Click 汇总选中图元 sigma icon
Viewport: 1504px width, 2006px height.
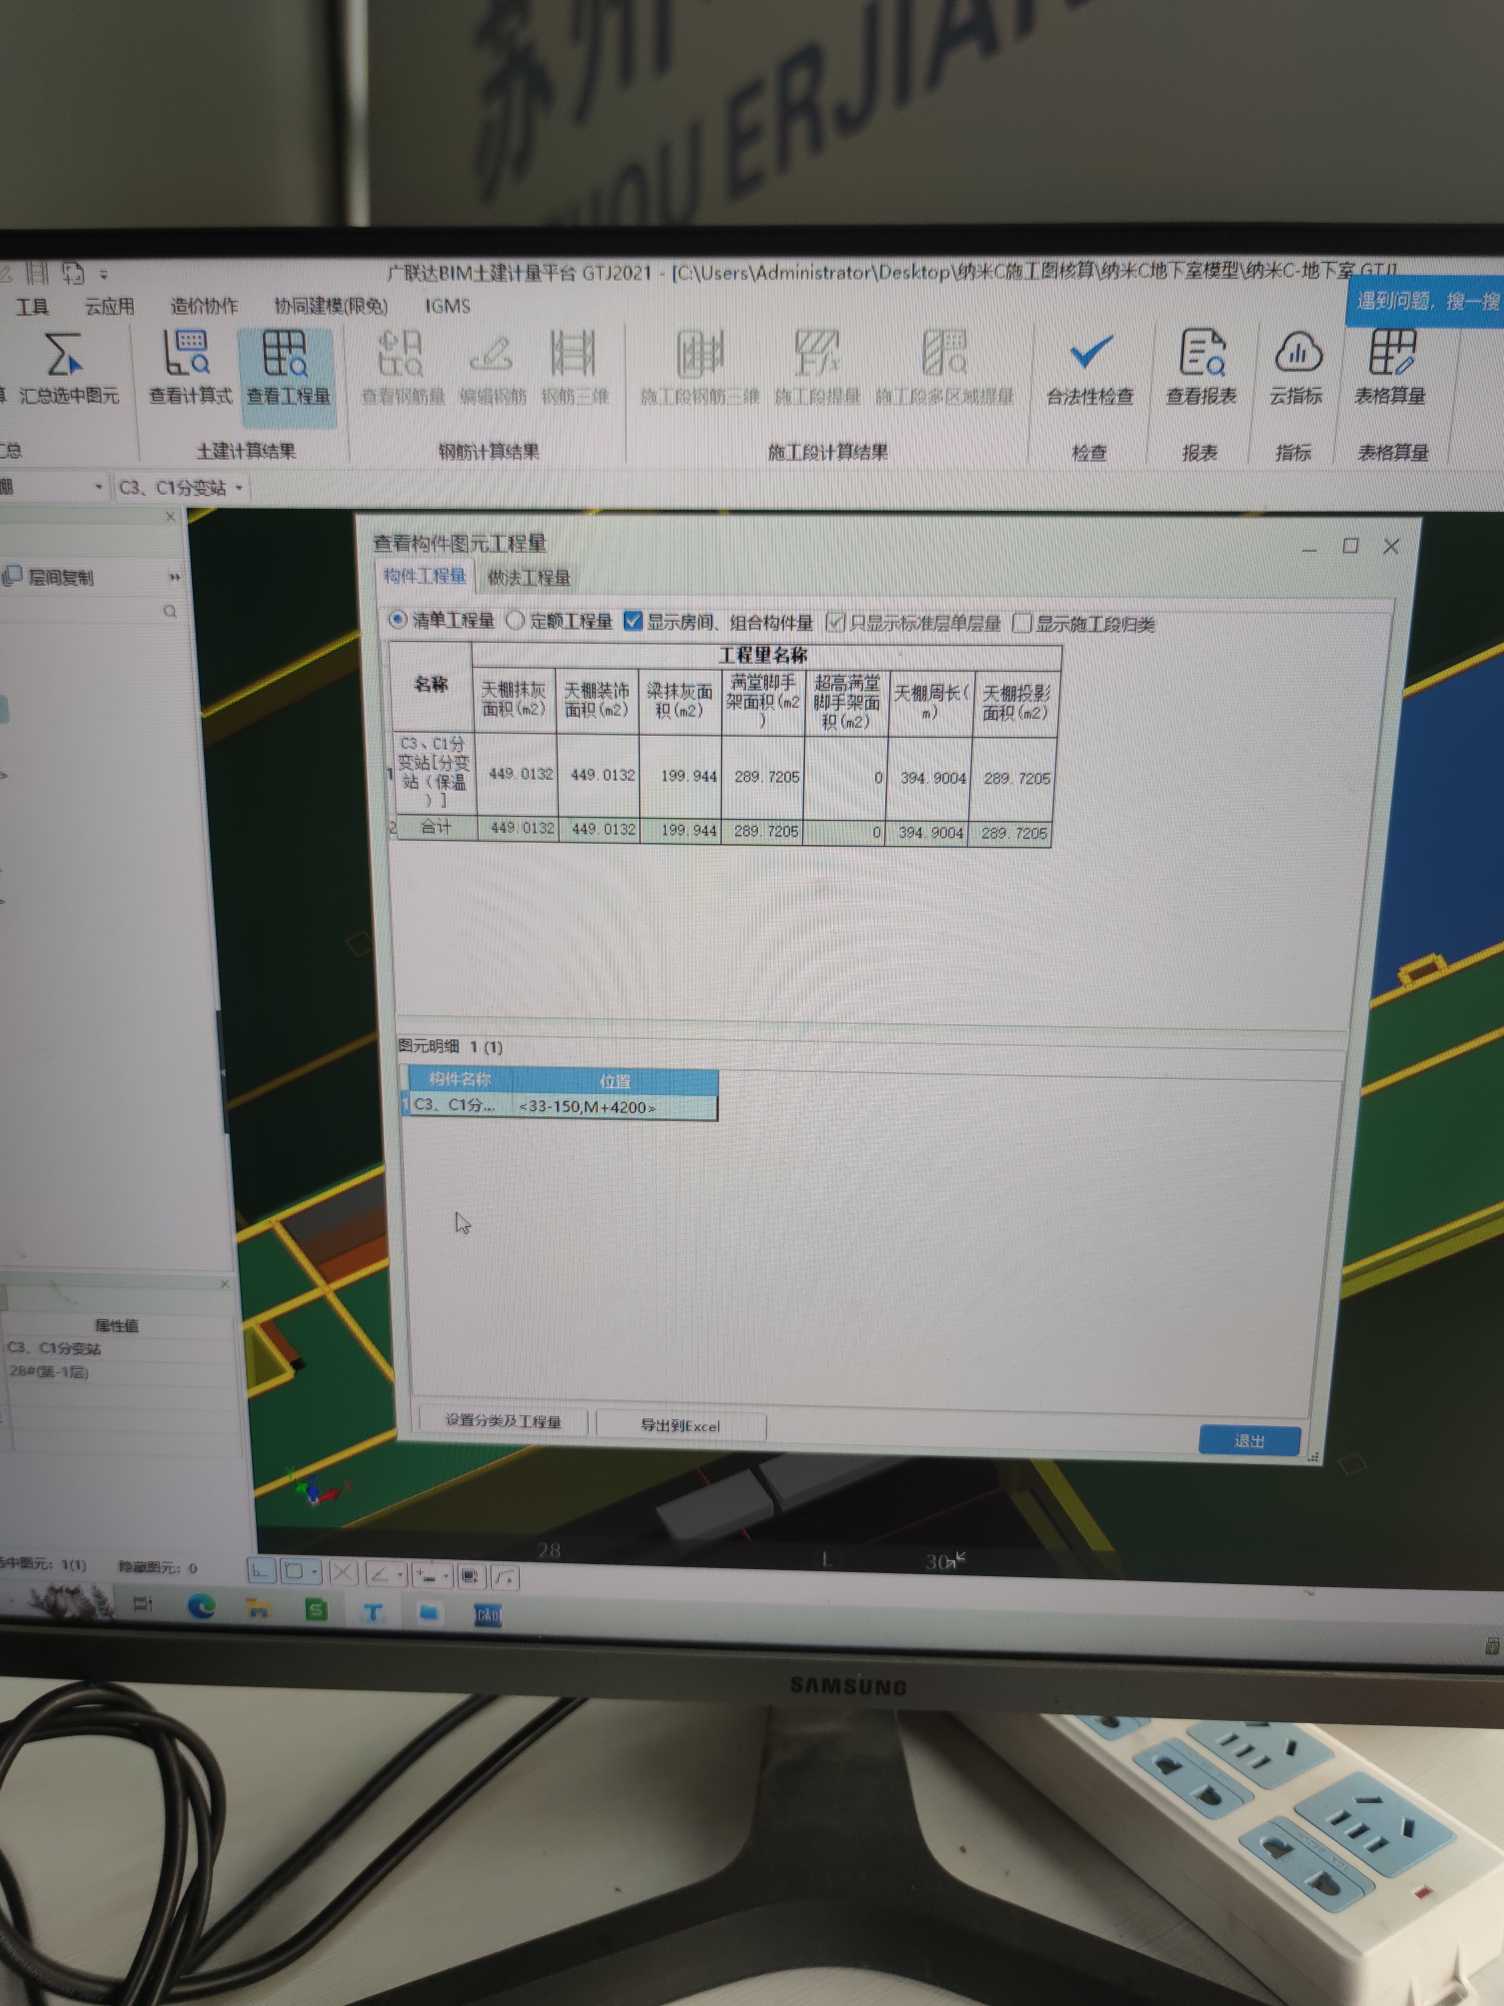63,356
